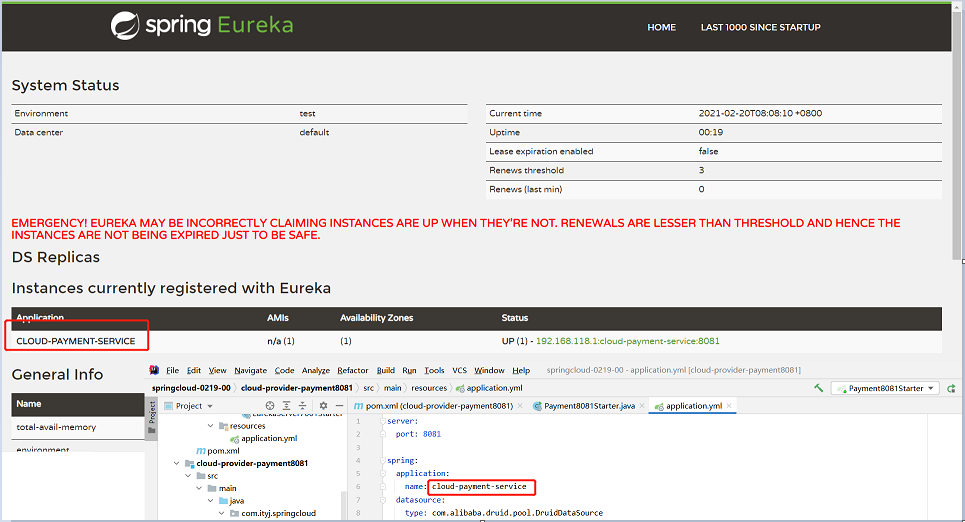Click Renews threshold row label
Viewport: 965px width, 522px height.
pos(526,171)
